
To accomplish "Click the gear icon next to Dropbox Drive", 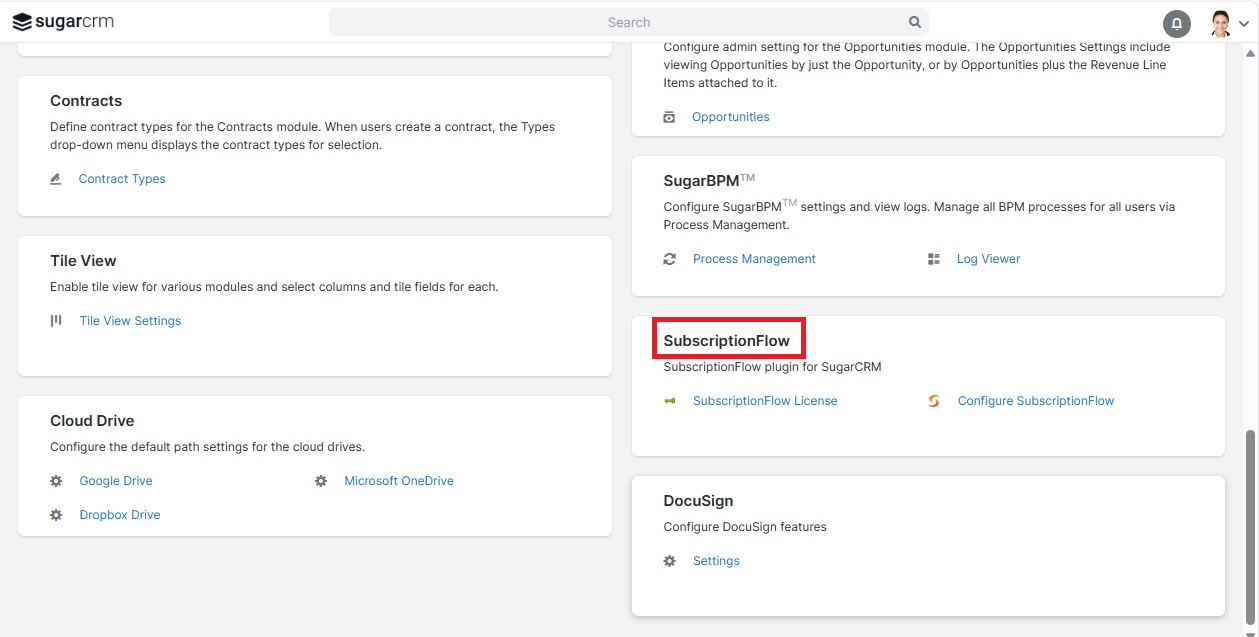I will [57, 514].
